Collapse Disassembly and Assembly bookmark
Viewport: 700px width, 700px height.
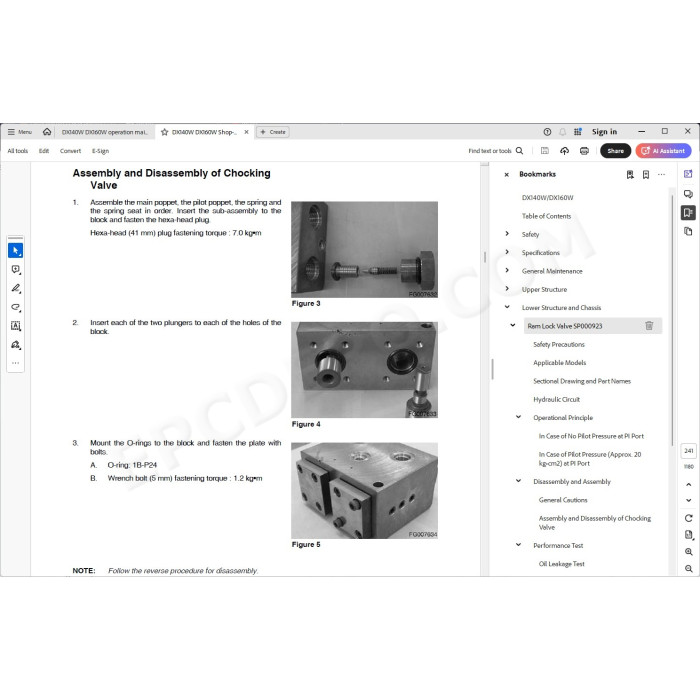[x=519, y=481]
